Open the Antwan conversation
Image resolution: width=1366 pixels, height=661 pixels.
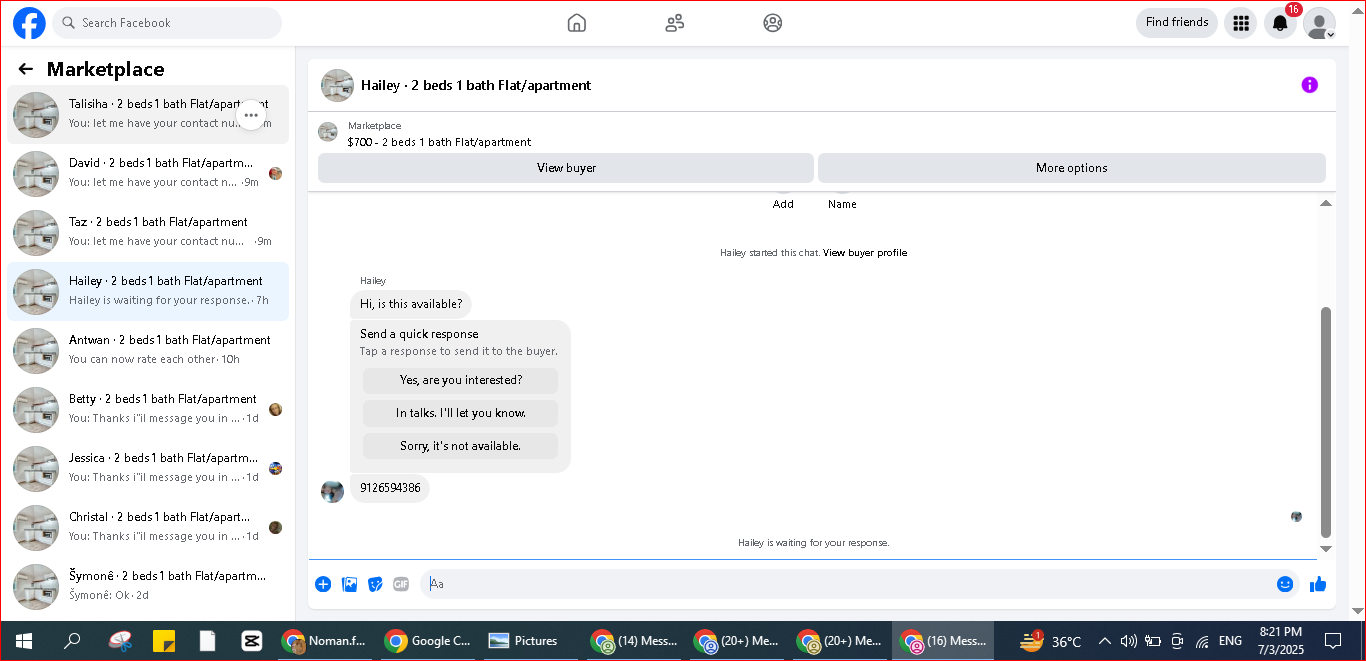click(x=148, y=351)
